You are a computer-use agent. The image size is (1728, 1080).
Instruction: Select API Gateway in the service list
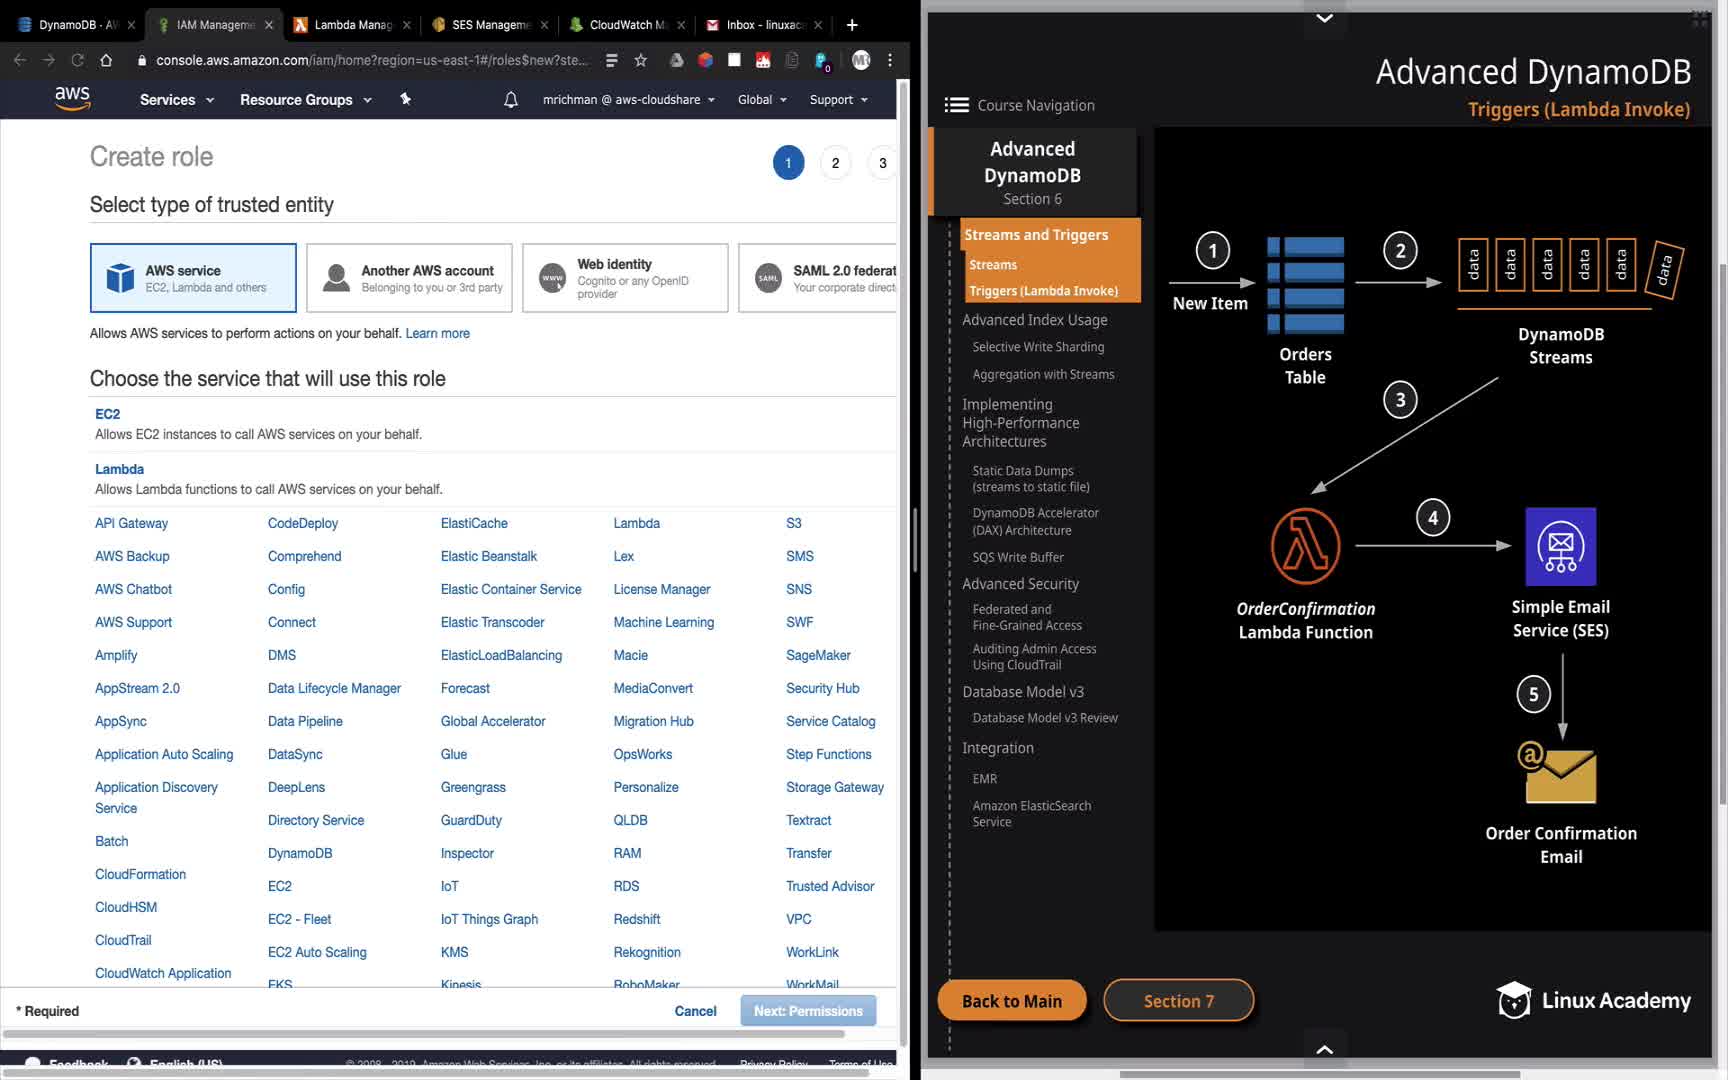[x=131, y=523]
